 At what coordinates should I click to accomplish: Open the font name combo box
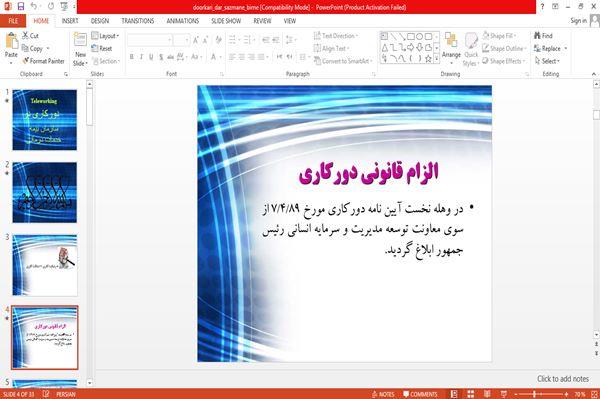click(x=149, y=40)
